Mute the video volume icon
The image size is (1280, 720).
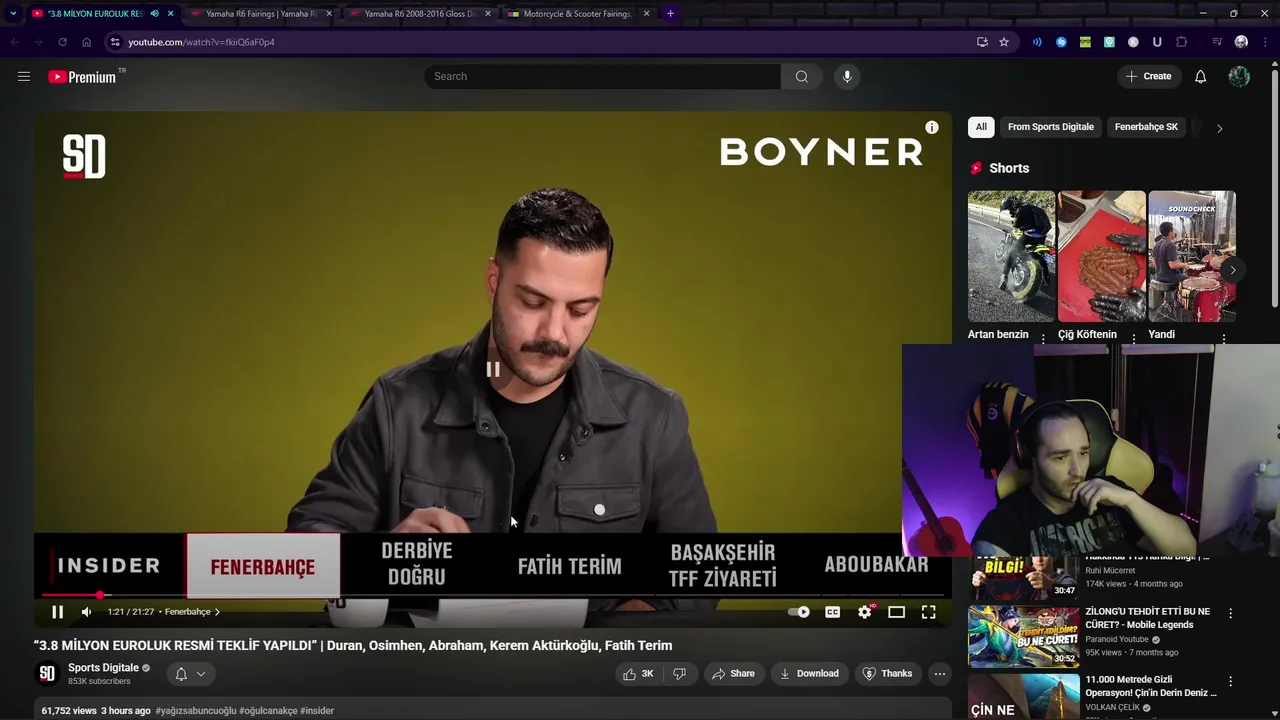click(x=87, y=612)
